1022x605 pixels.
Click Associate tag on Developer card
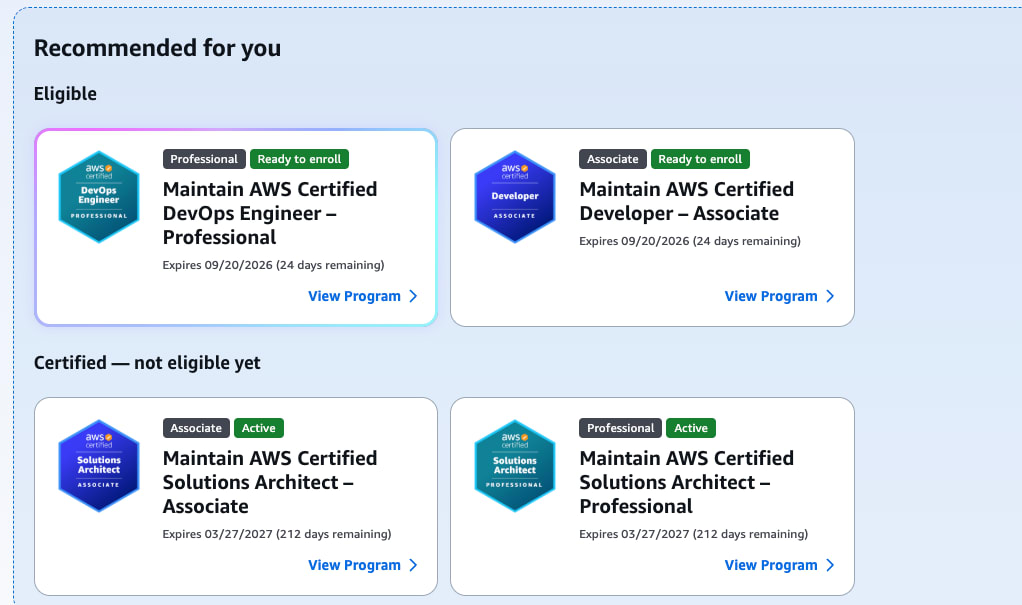(613, 159)
